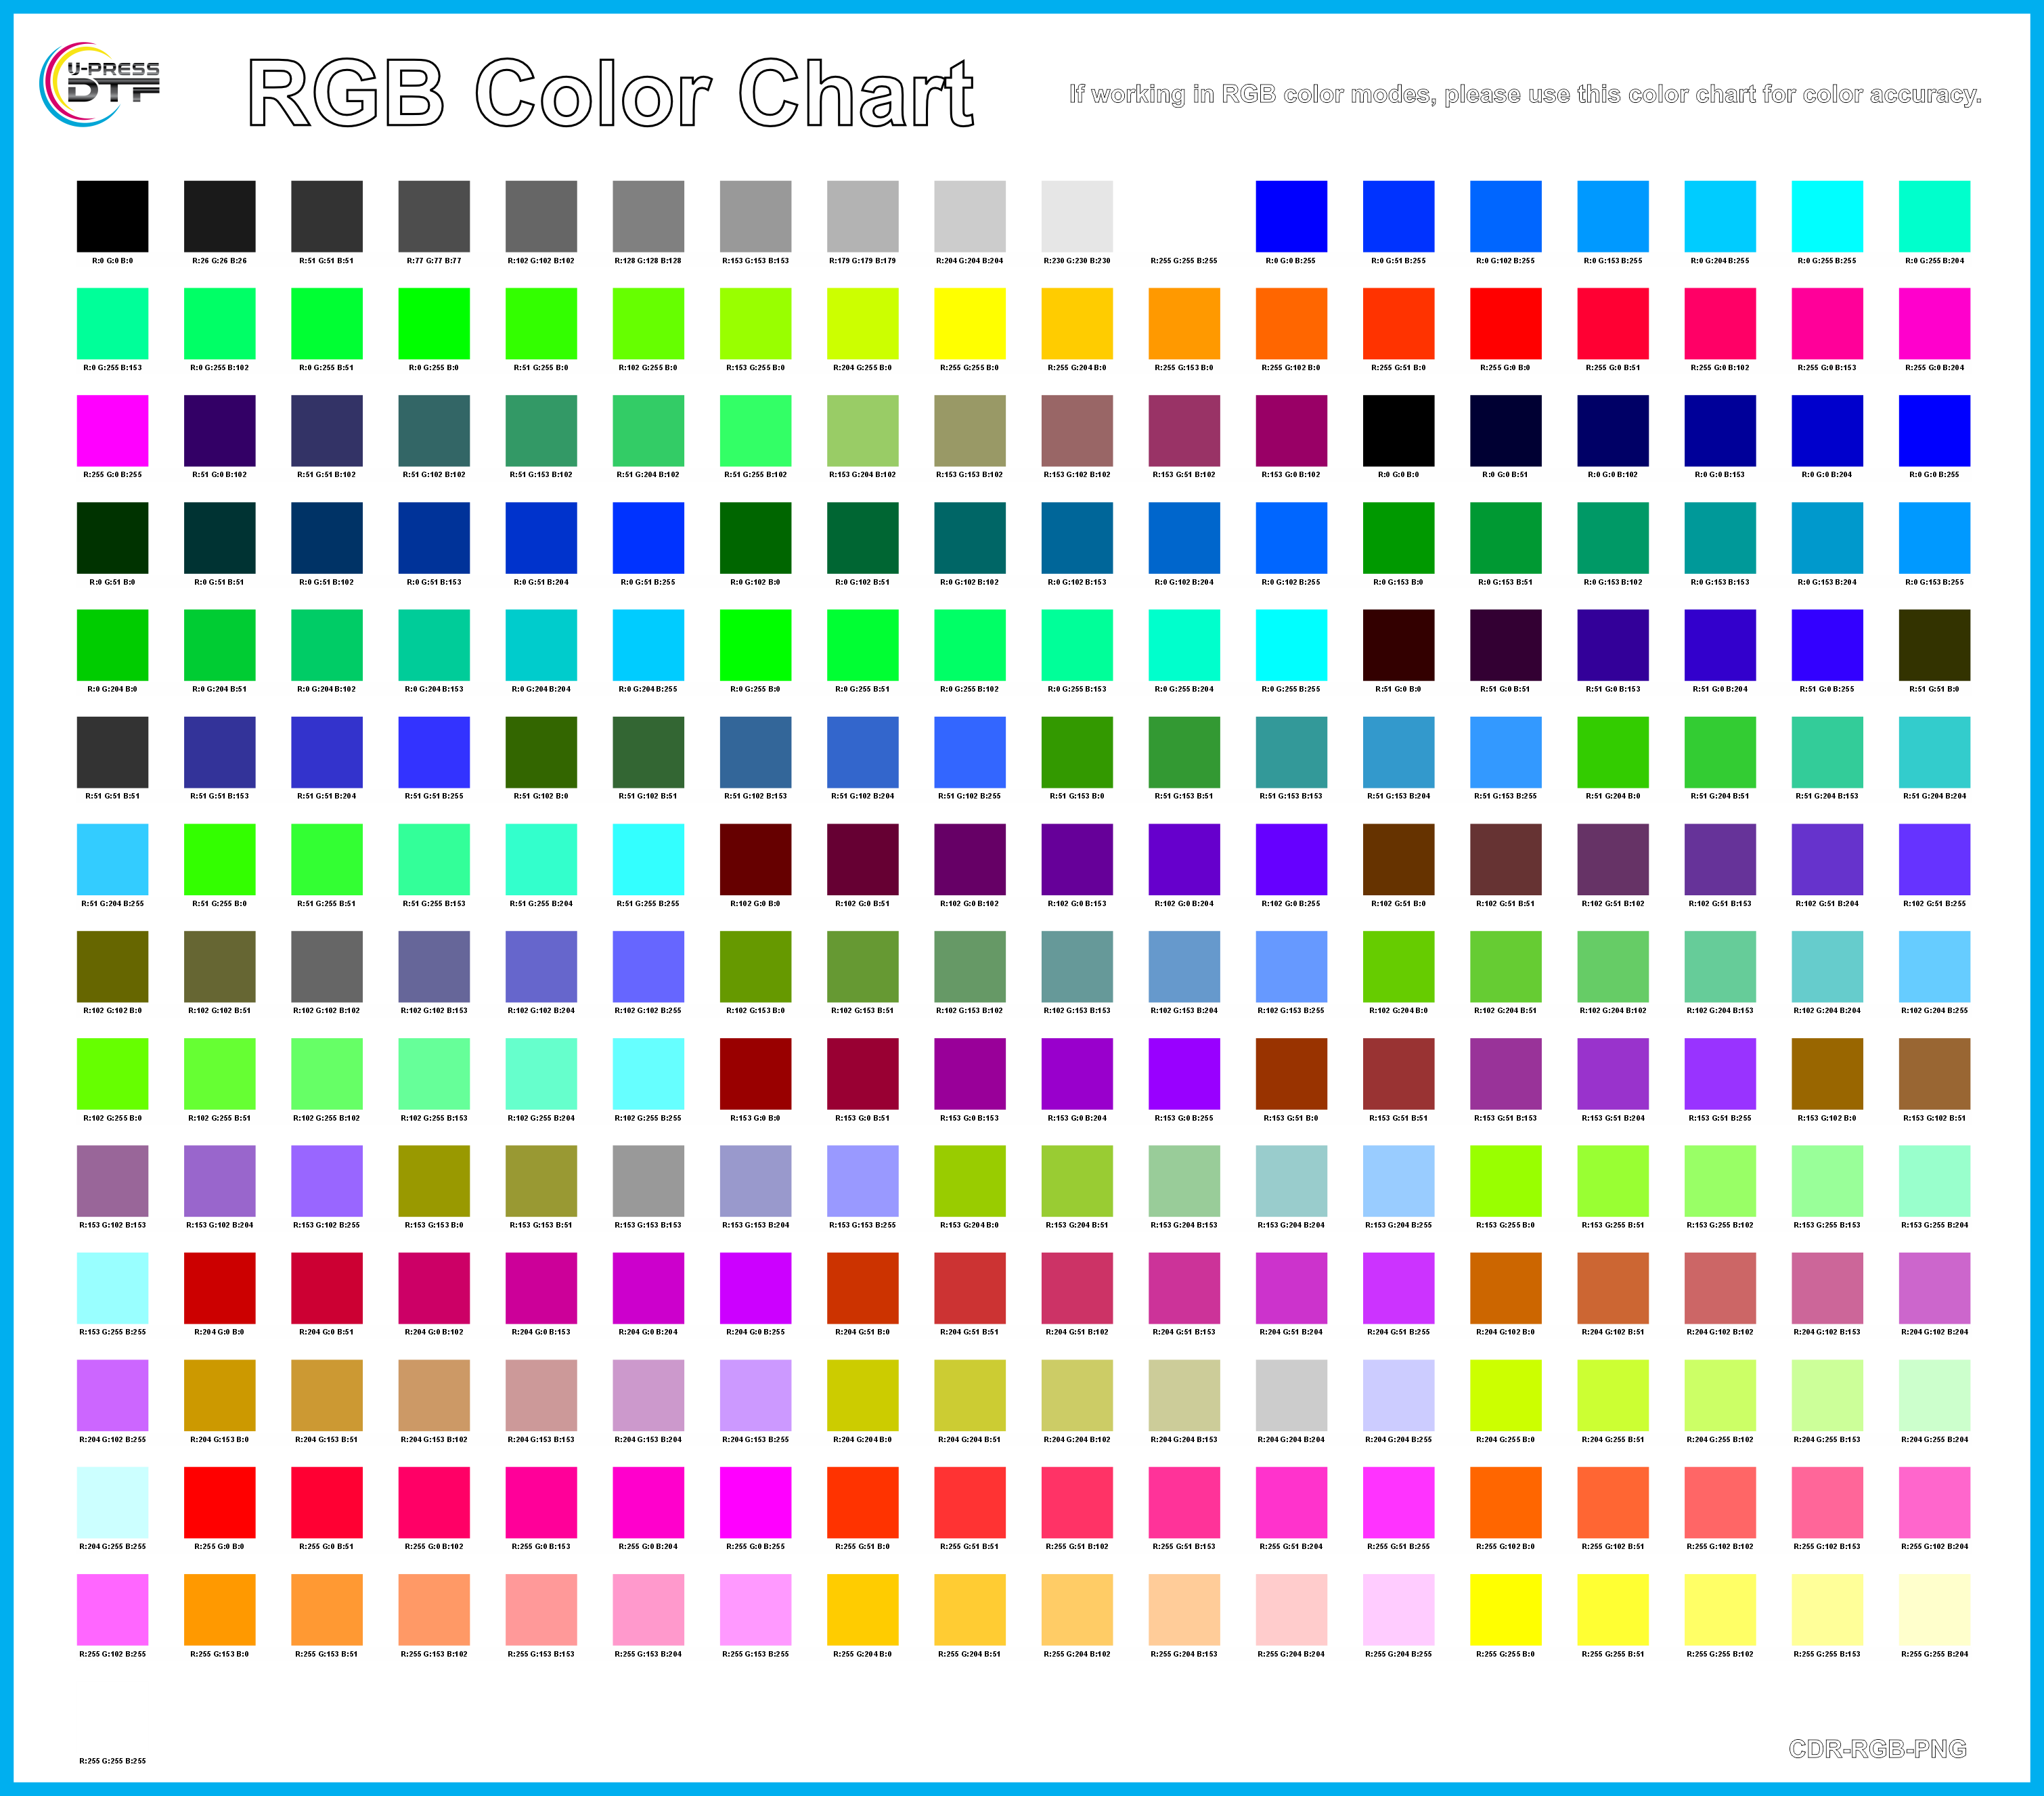Select the R:204 G:102 B:0 orange swatch
The image size is (2044, 1796).
pos(1506,1288)
